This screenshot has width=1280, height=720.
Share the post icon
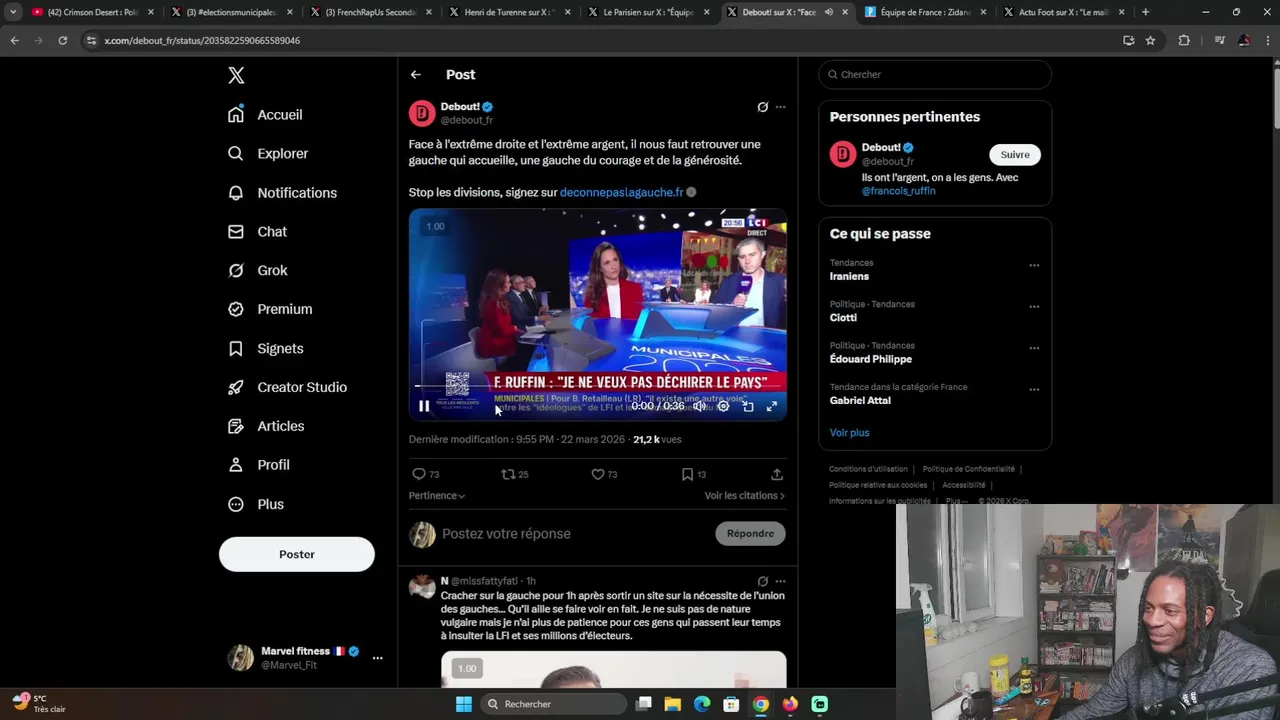click(x=777, y=474)
